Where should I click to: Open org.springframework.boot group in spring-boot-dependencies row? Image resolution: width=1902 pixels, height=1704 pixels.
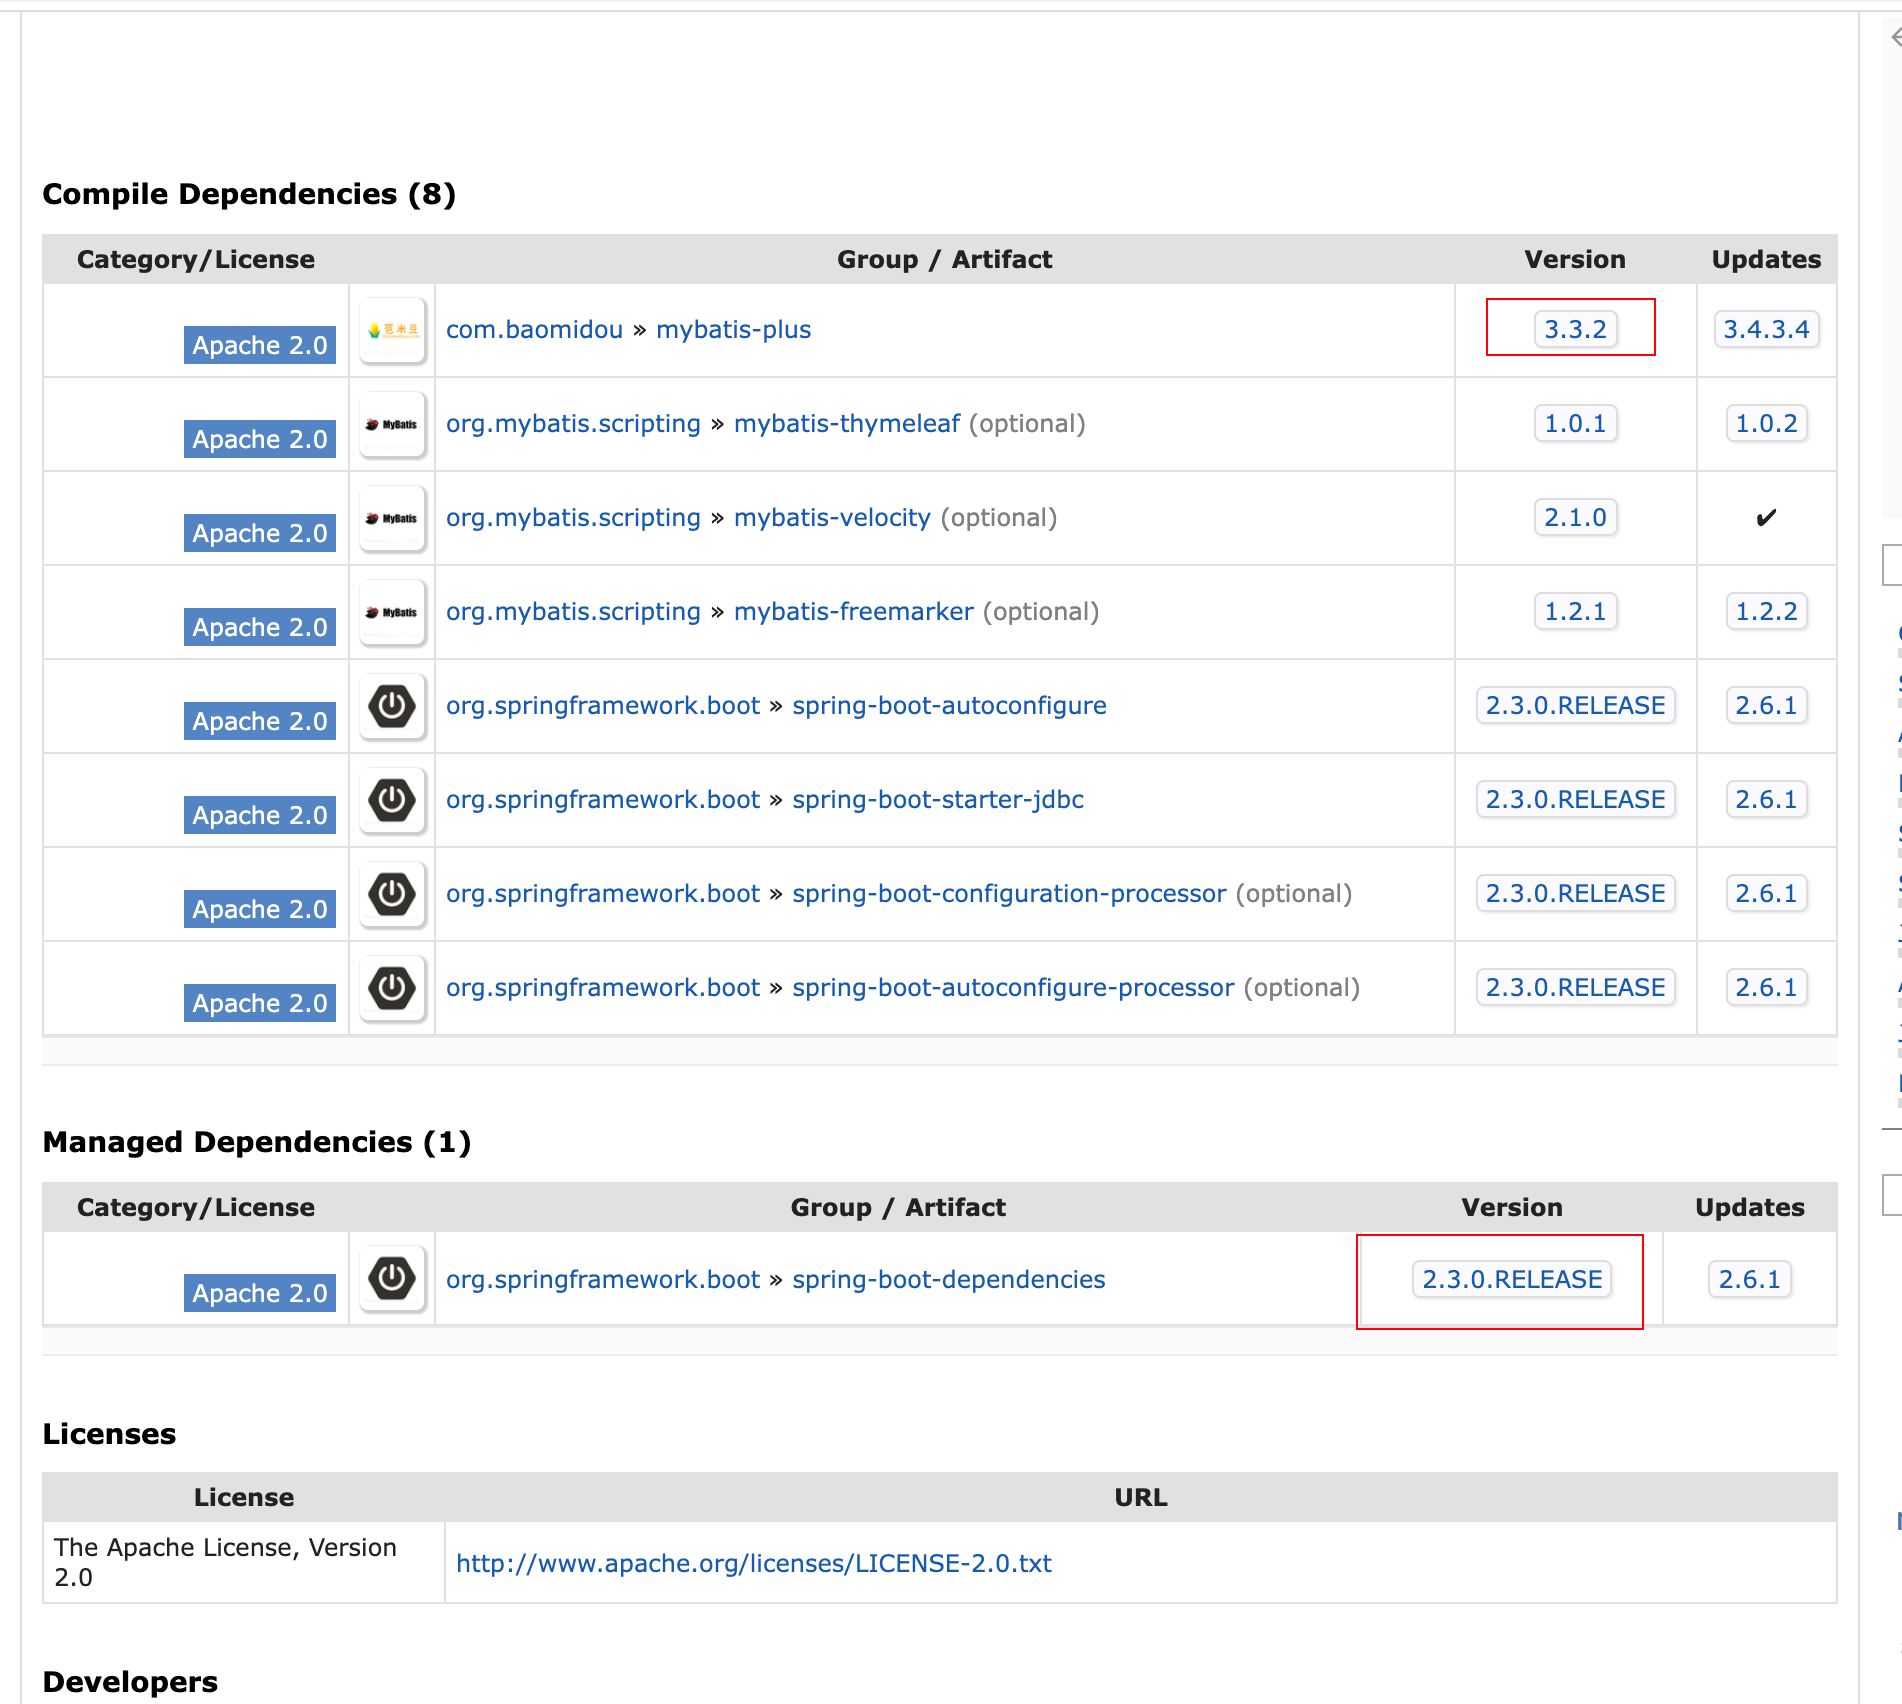[x=603, y=1280]
